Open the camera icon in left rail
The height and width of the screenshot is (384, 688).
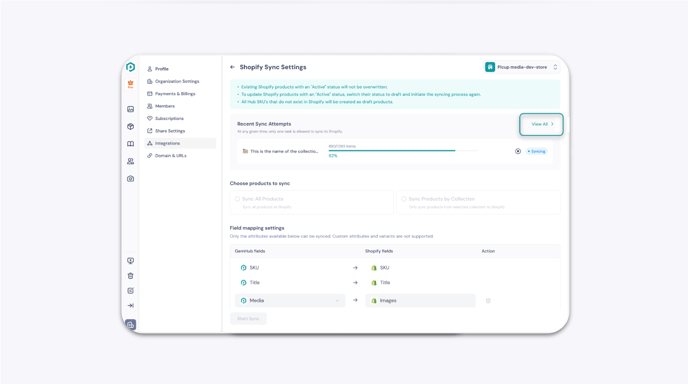(130, 179)
